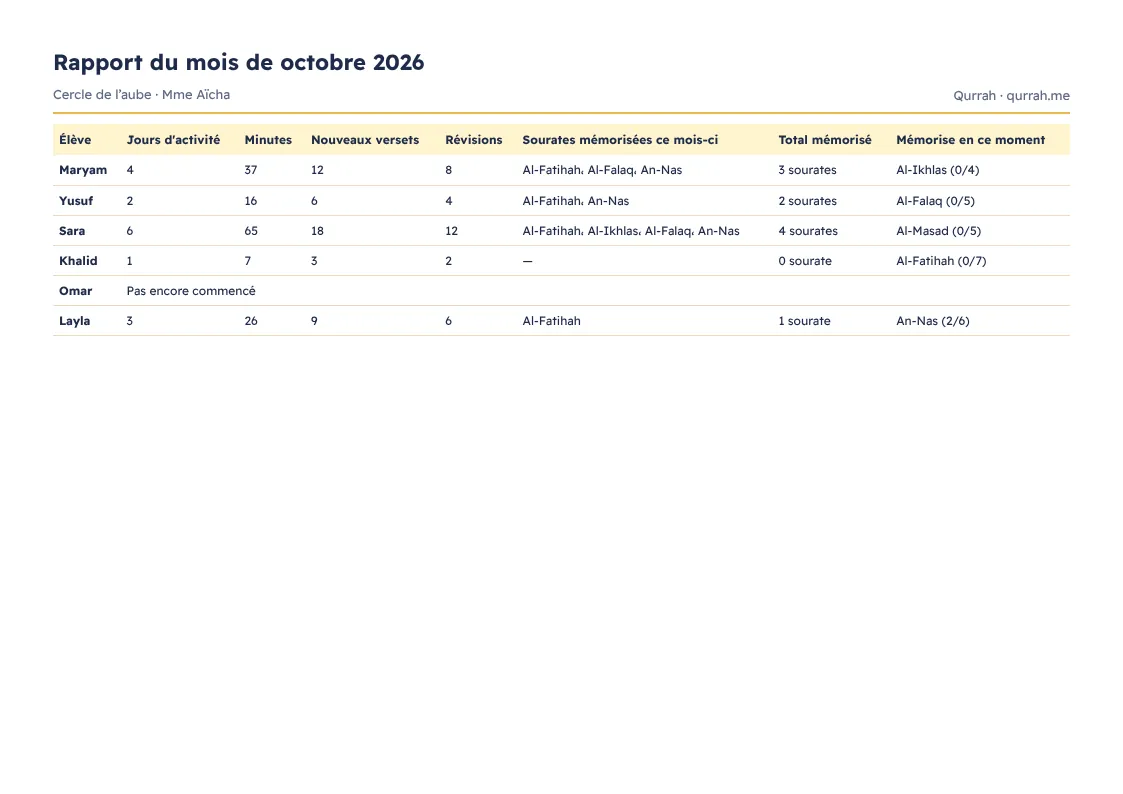
Task: Click the 'Qurrah · qurrah.me' text
Action: (x=1011, y=95)
